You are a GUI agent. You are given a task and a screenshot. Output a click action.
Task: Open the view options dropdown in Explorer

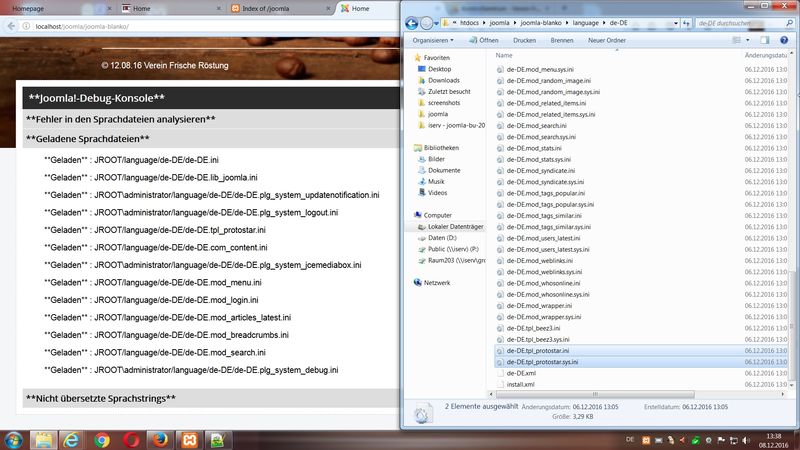pos(749,40)
